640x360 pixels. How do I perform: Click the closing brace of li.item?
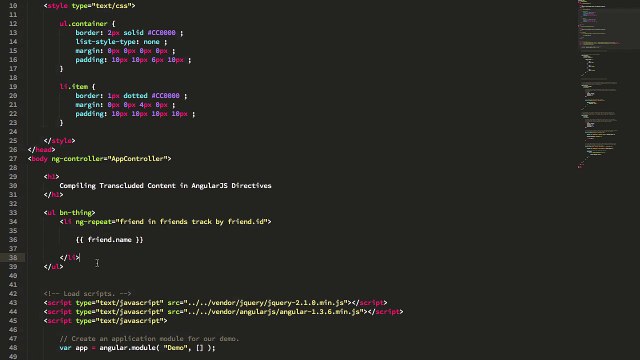61,122
